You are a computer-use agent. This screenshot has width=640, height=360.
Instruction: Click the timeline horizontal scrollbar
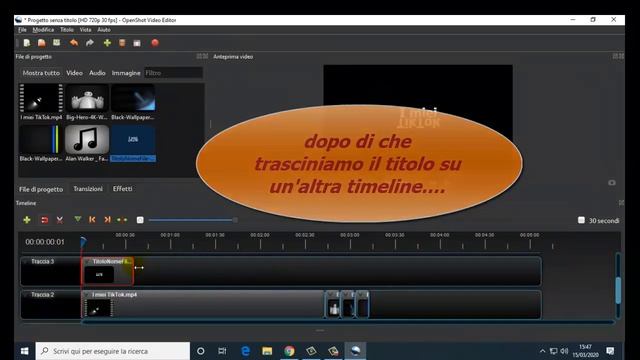tap(348, 322)
